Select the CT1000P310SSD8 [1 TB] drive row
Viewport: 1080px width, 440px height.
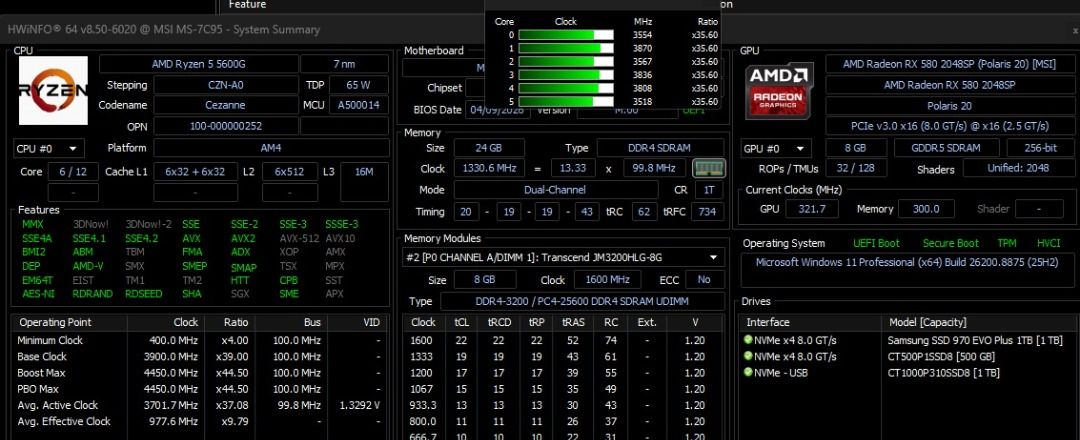(909, 373)
